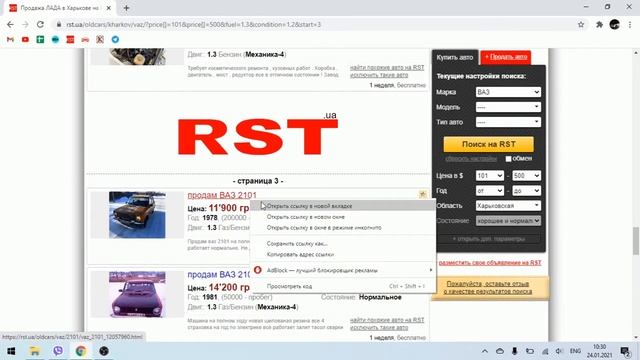Screen dimensions: 640x360
Task: Switch to the Купить авто tab
Action: (x=455, y=58)
